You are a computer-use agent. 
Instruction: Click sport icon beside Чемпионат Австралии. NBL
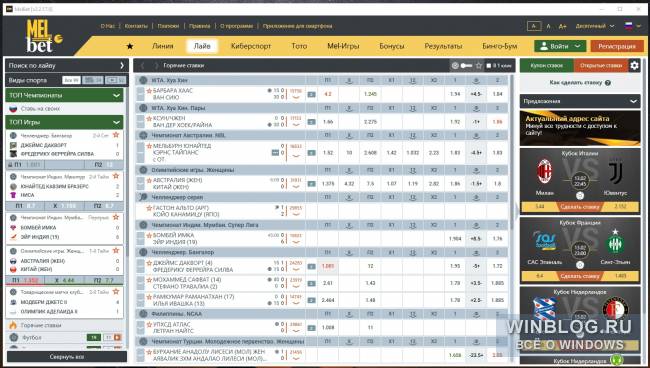pyautogui.click(x=143, y=135)
